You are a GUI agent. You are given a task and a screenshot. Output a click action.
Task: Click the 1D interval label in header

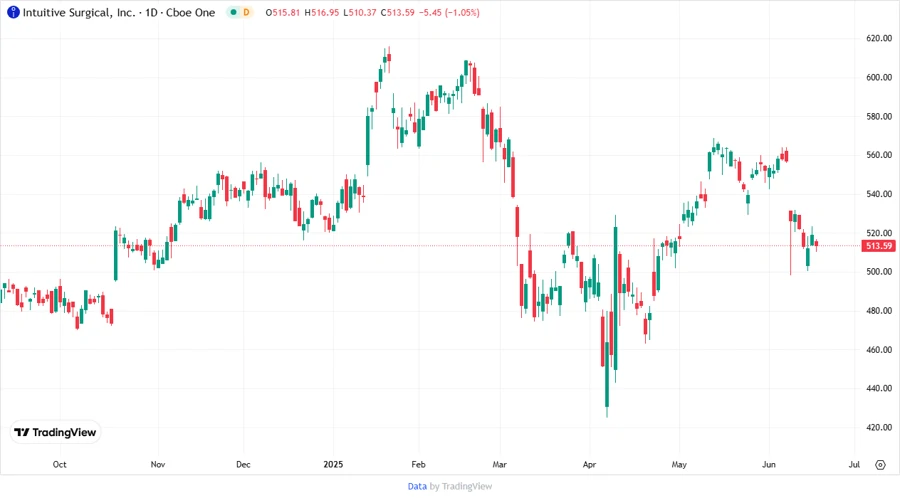point(151,13)
